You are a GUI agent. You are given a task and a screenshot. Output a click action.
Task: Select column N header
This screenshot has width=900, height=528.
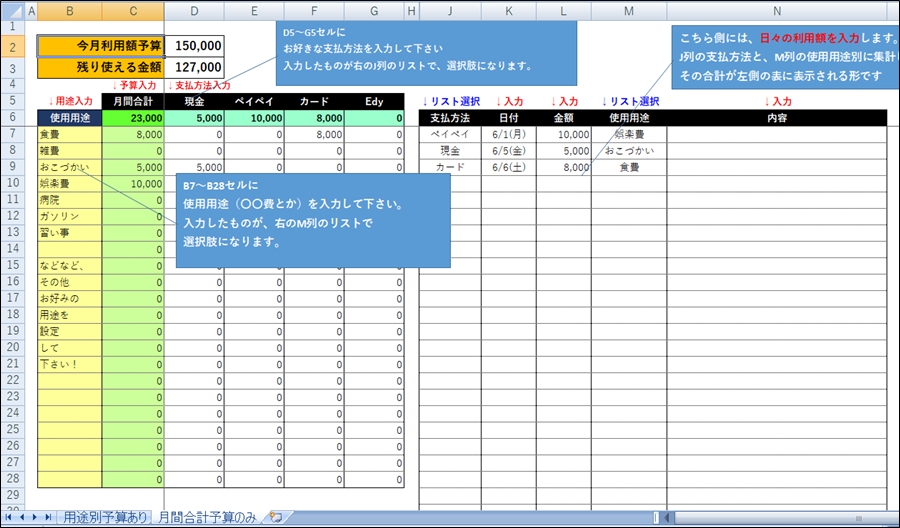click(x=777, y=10)
